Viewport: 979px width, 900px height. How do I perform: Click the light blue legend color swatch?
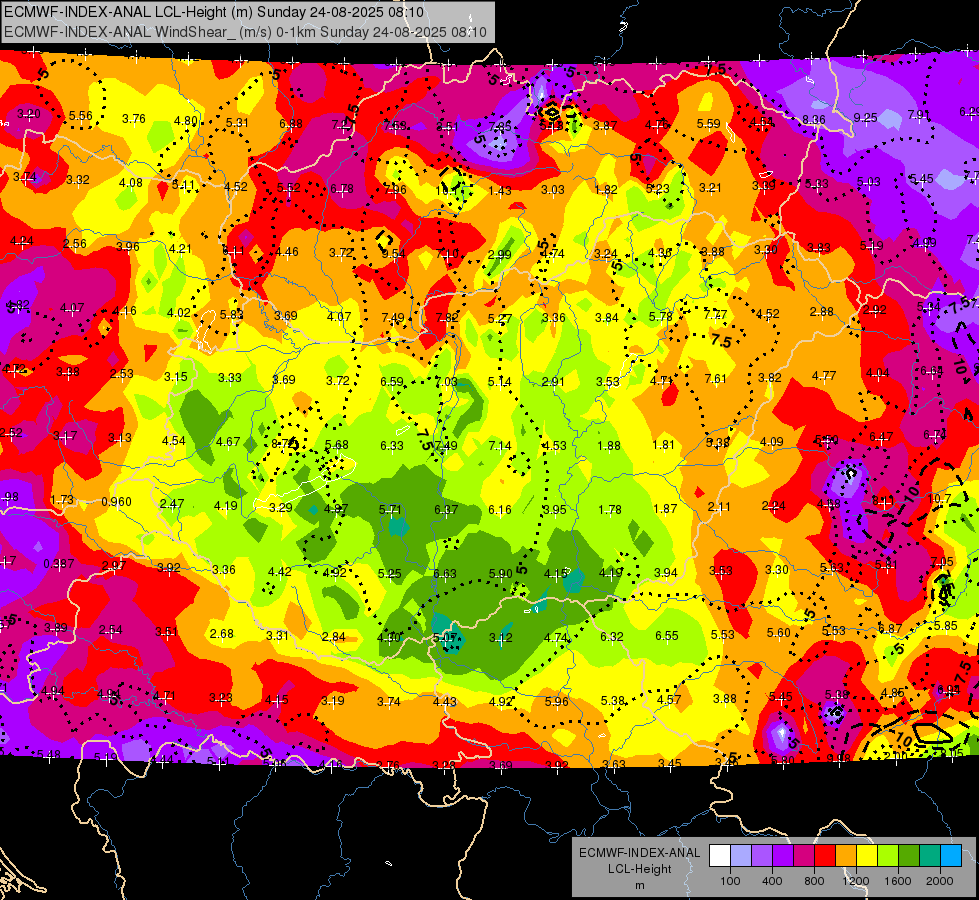click(x=951, y=856)
